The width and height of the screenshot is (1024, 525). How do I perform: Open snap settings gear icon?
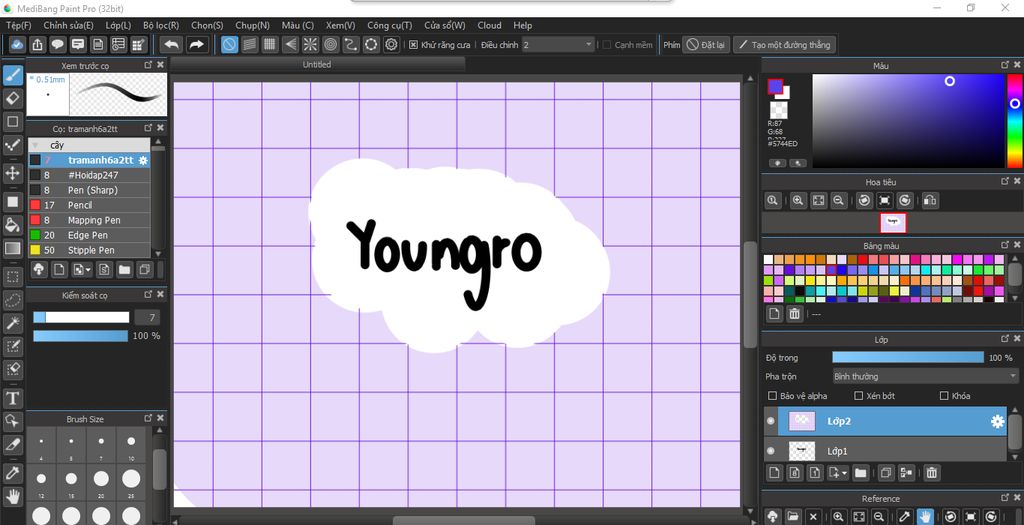click(x=391, y=44)
